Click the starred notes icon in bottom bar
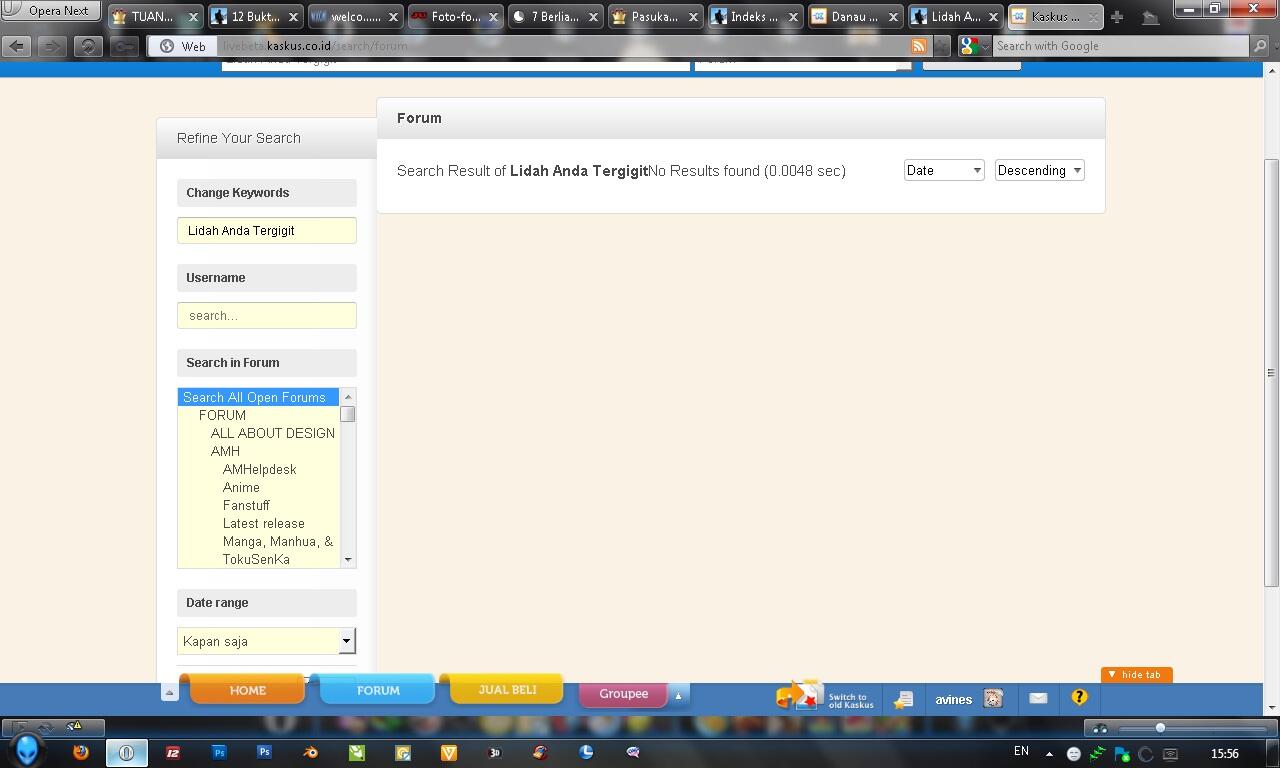 coord(904,699)
